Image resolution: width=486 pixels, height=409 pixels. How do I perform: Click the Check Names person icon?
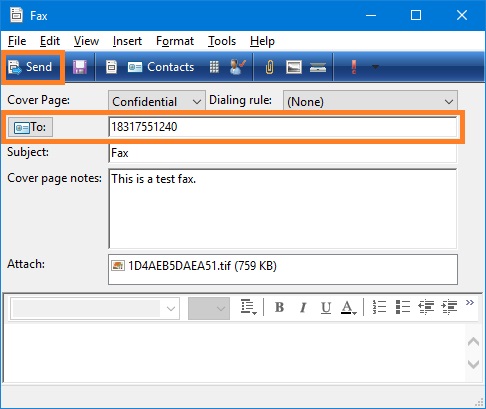click(238, 67)
